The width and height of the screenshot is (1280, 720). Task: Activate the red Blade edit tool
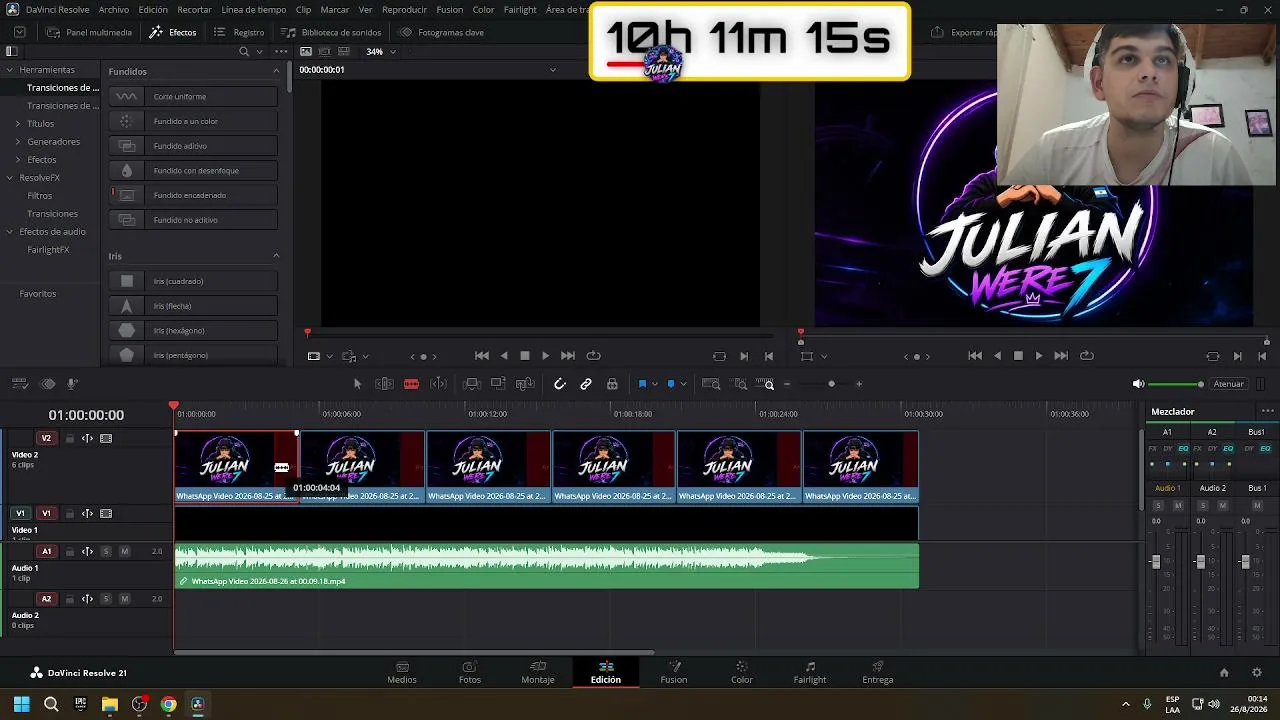(x=411, y=384)
